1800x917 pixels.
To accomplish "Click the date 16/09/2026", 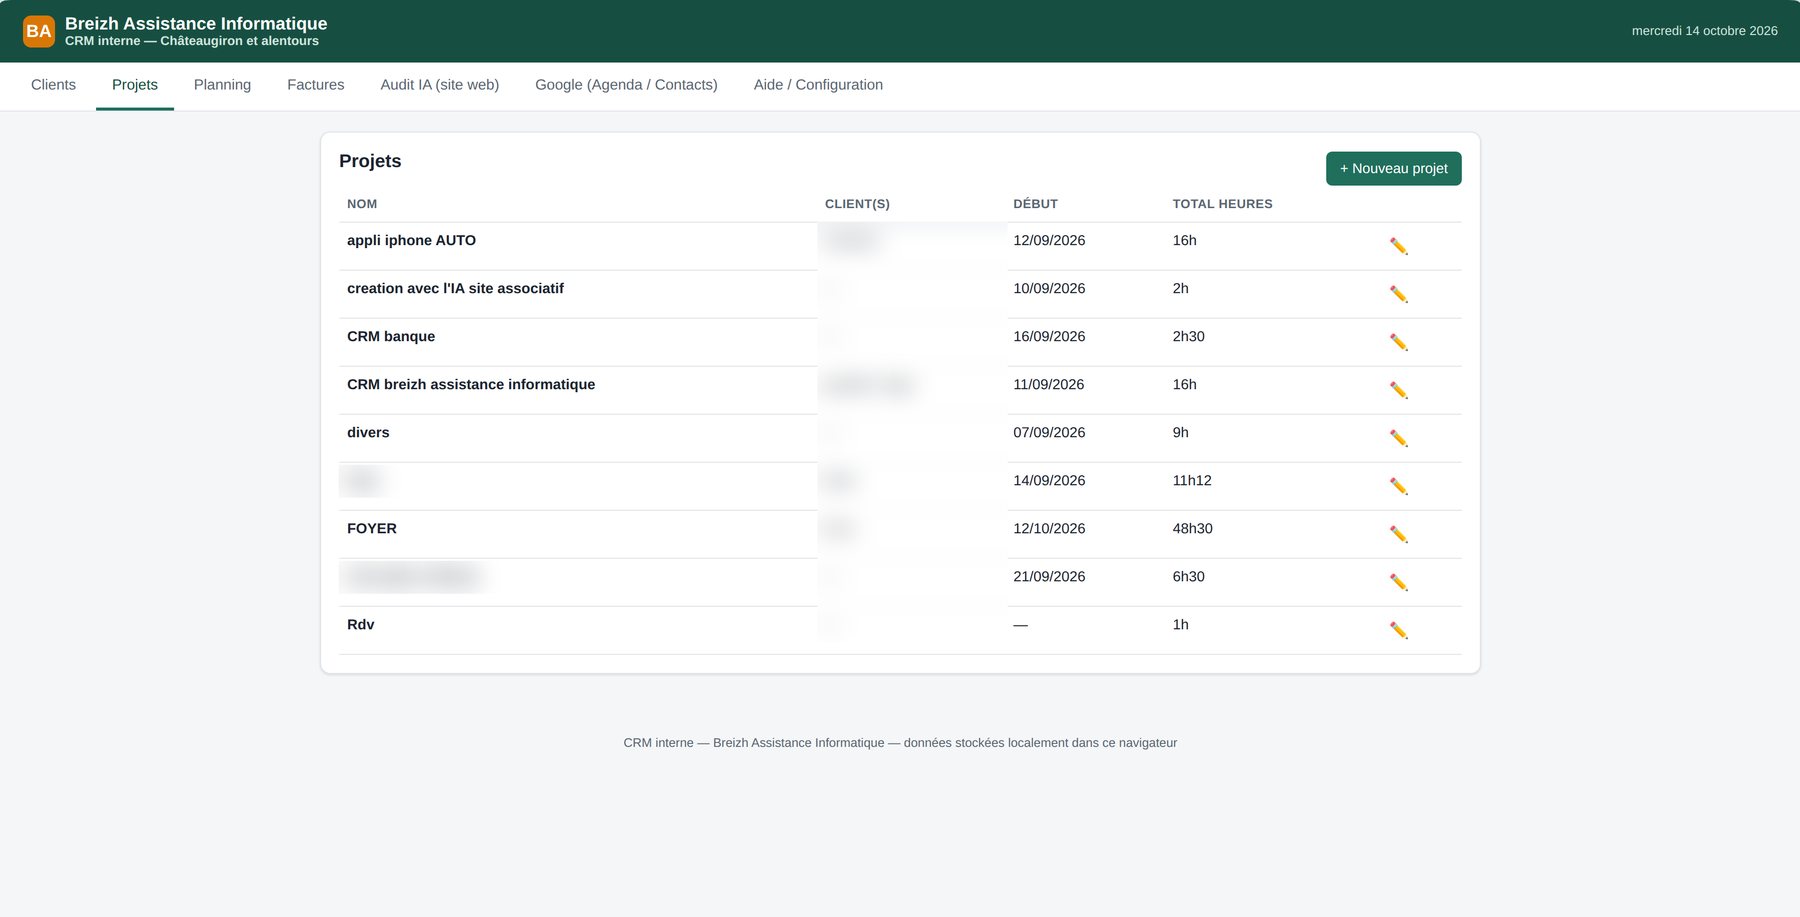I will point(1049,336).
